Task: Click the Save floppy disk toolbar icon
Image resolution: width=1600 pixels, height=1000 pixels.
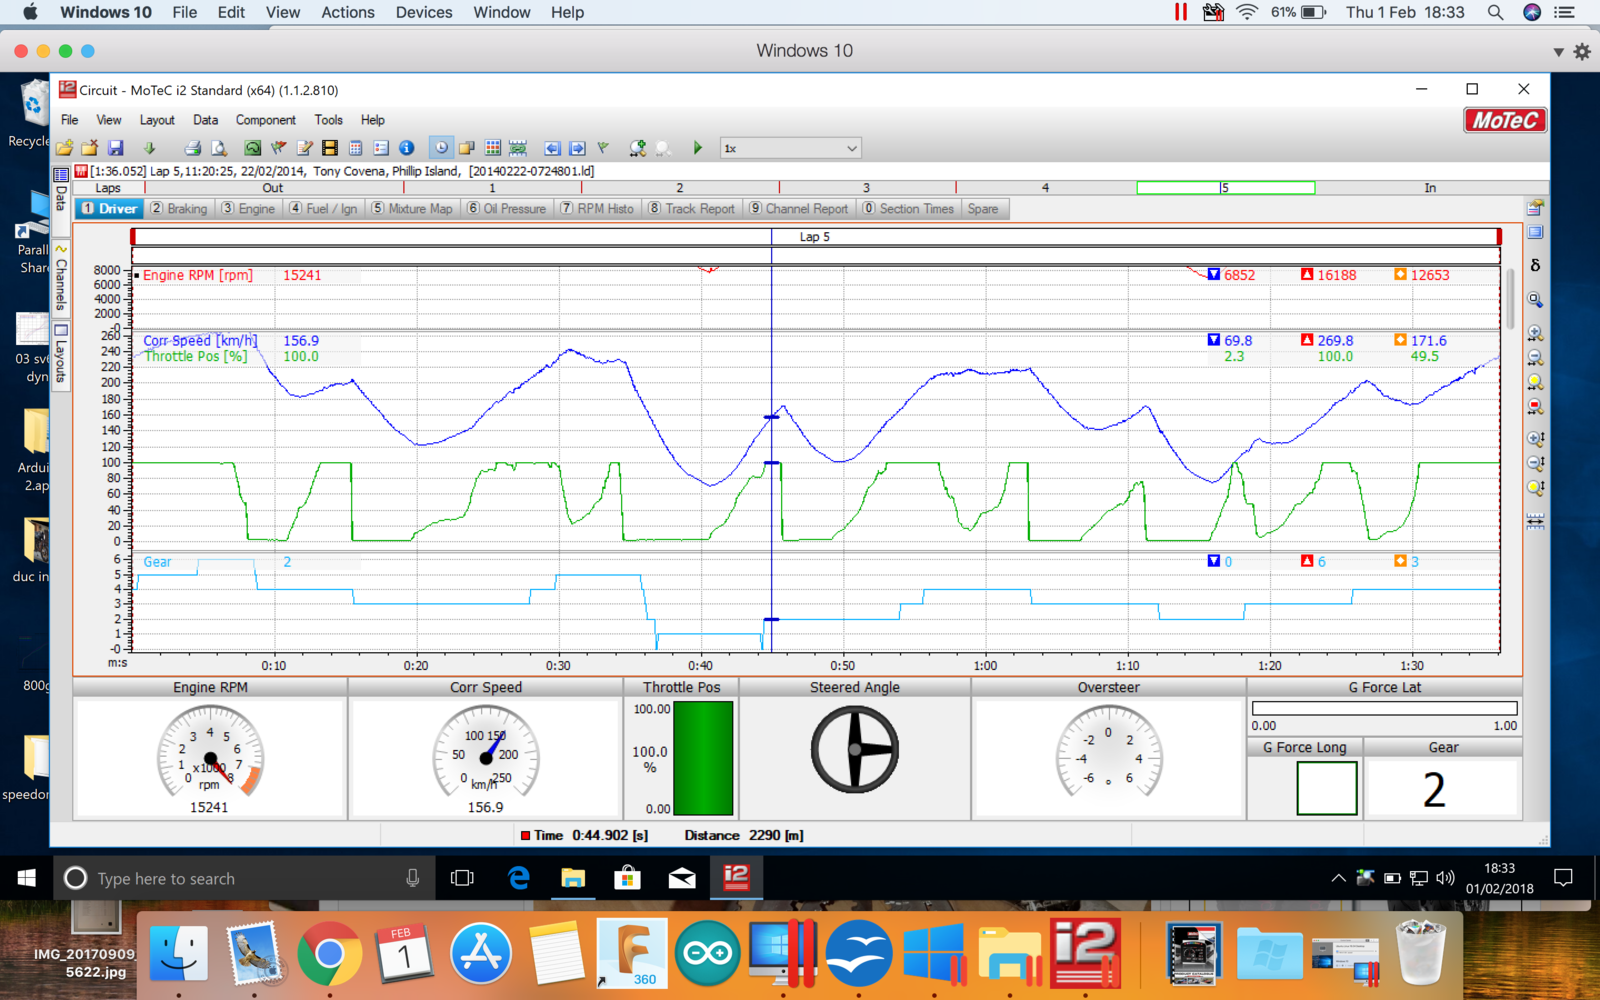Action: 116,148
